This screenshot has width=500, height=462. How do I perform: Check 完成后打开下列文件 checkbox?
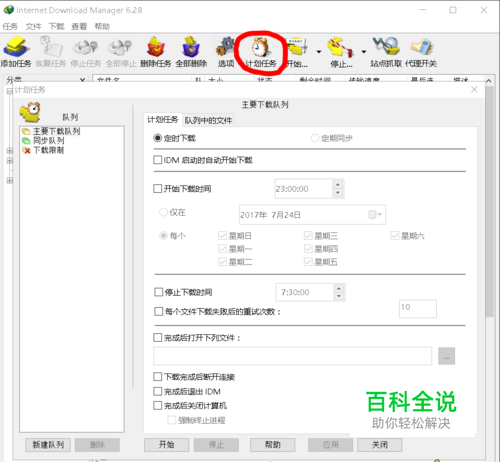[157, 338]
